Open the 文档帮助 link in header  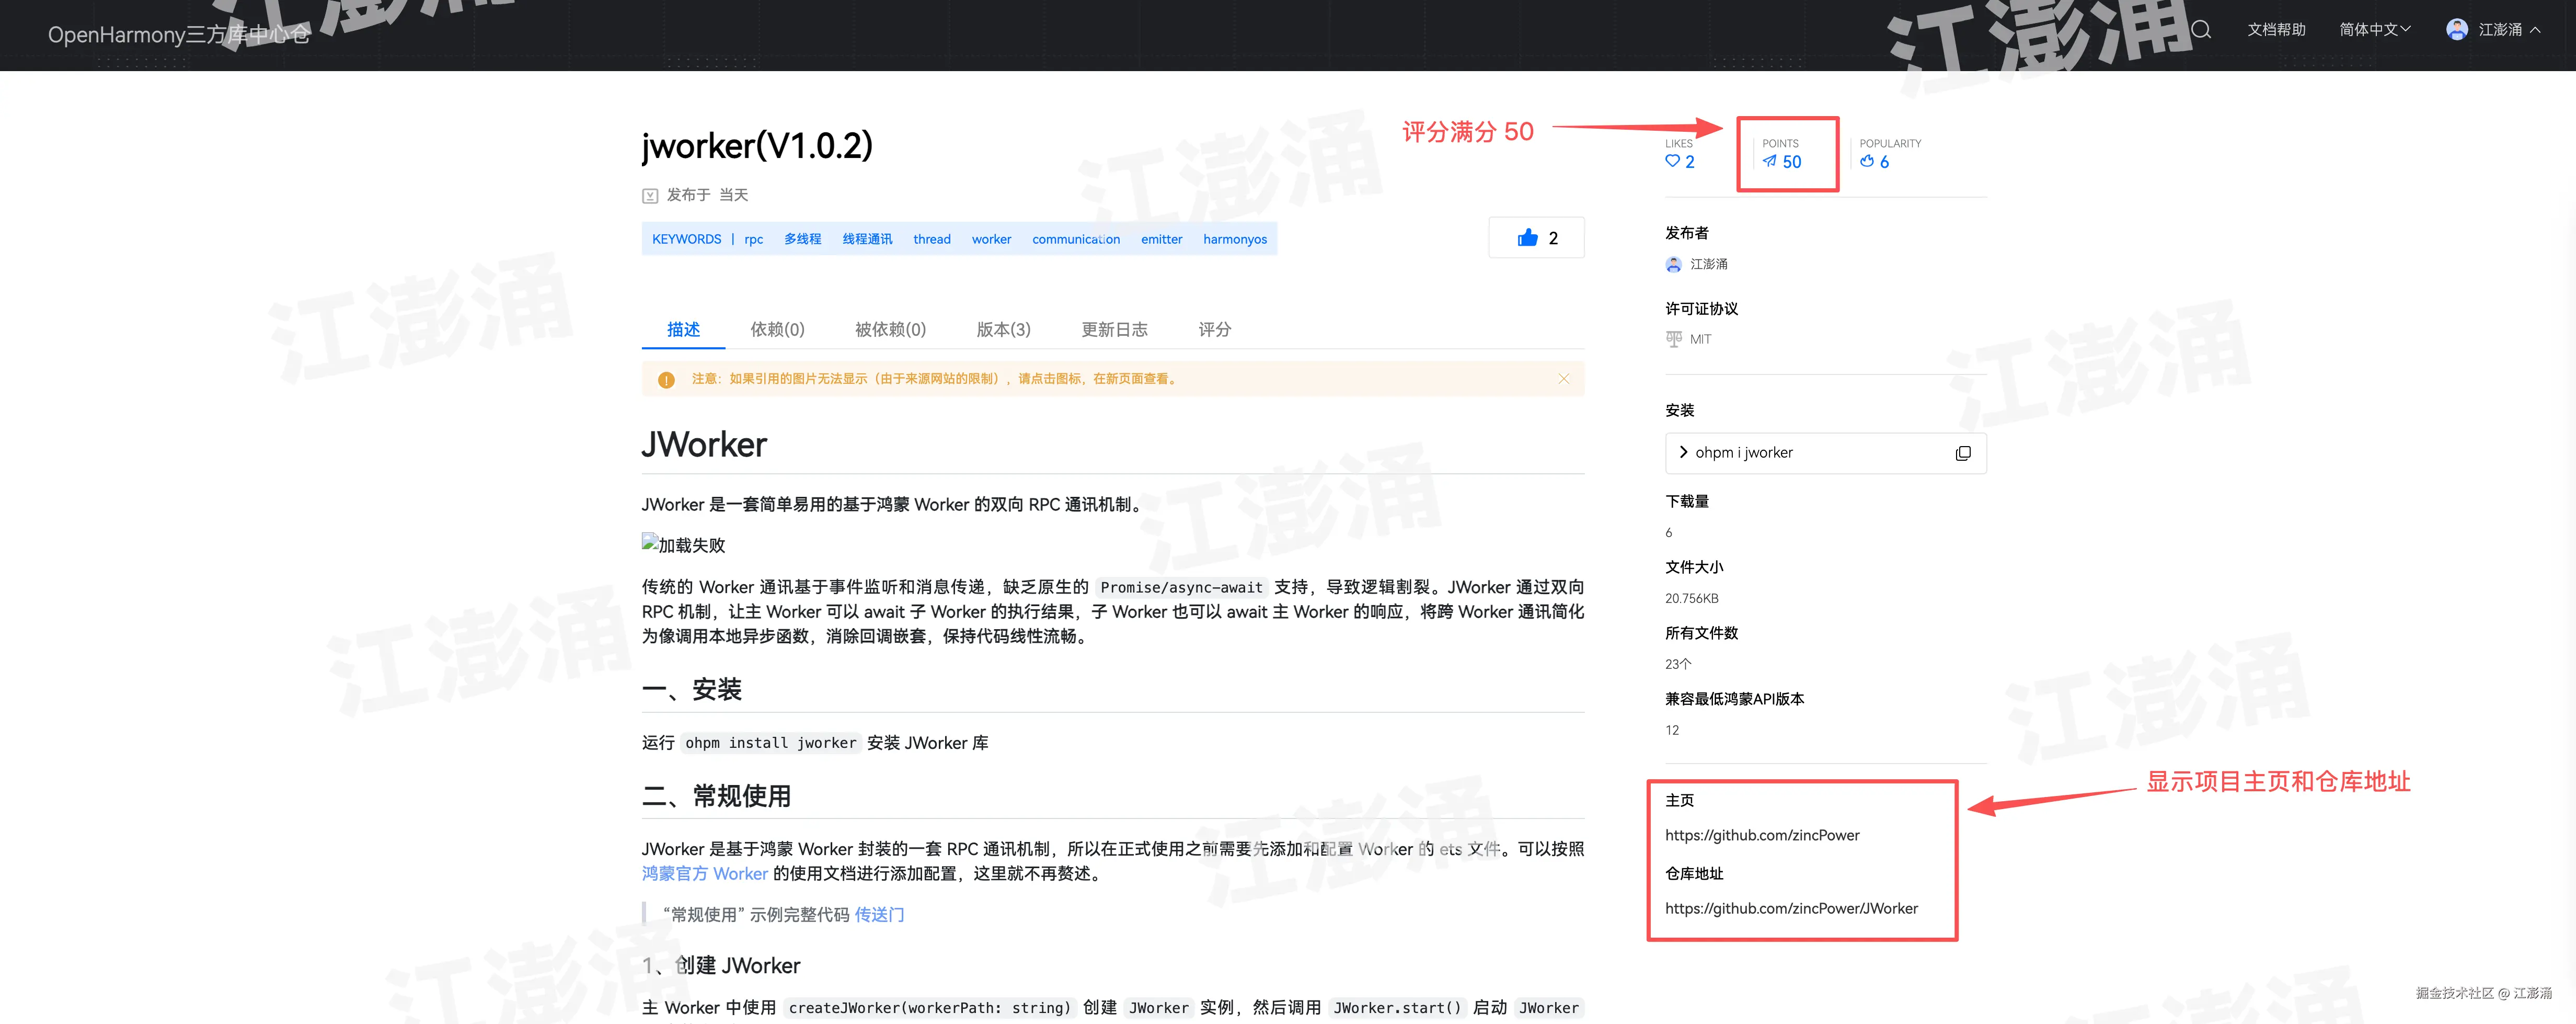tap(2276, 30)
